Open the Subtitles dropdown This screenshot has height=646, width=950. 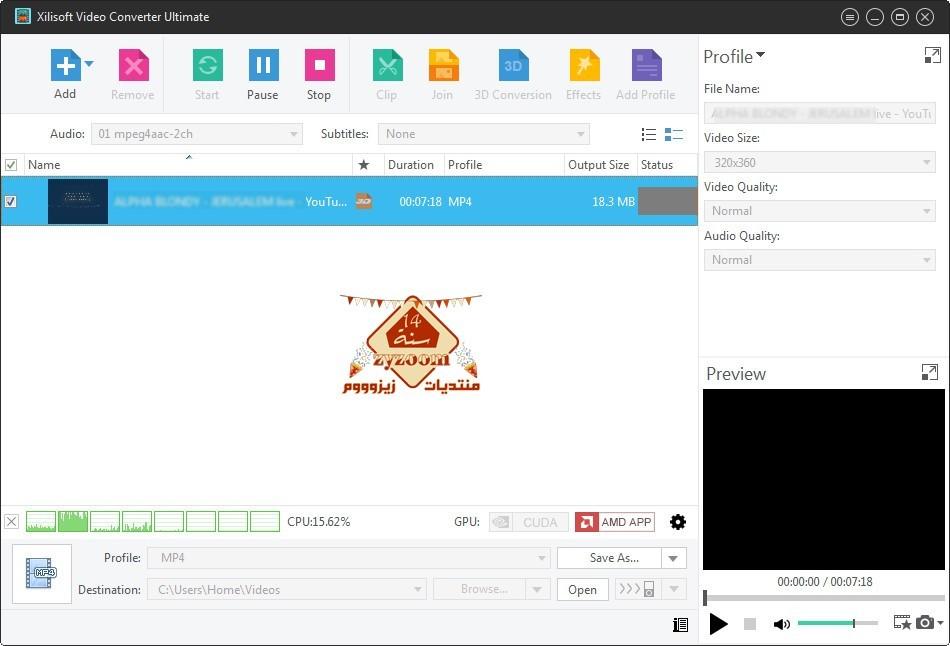click(x=483, y=134)
